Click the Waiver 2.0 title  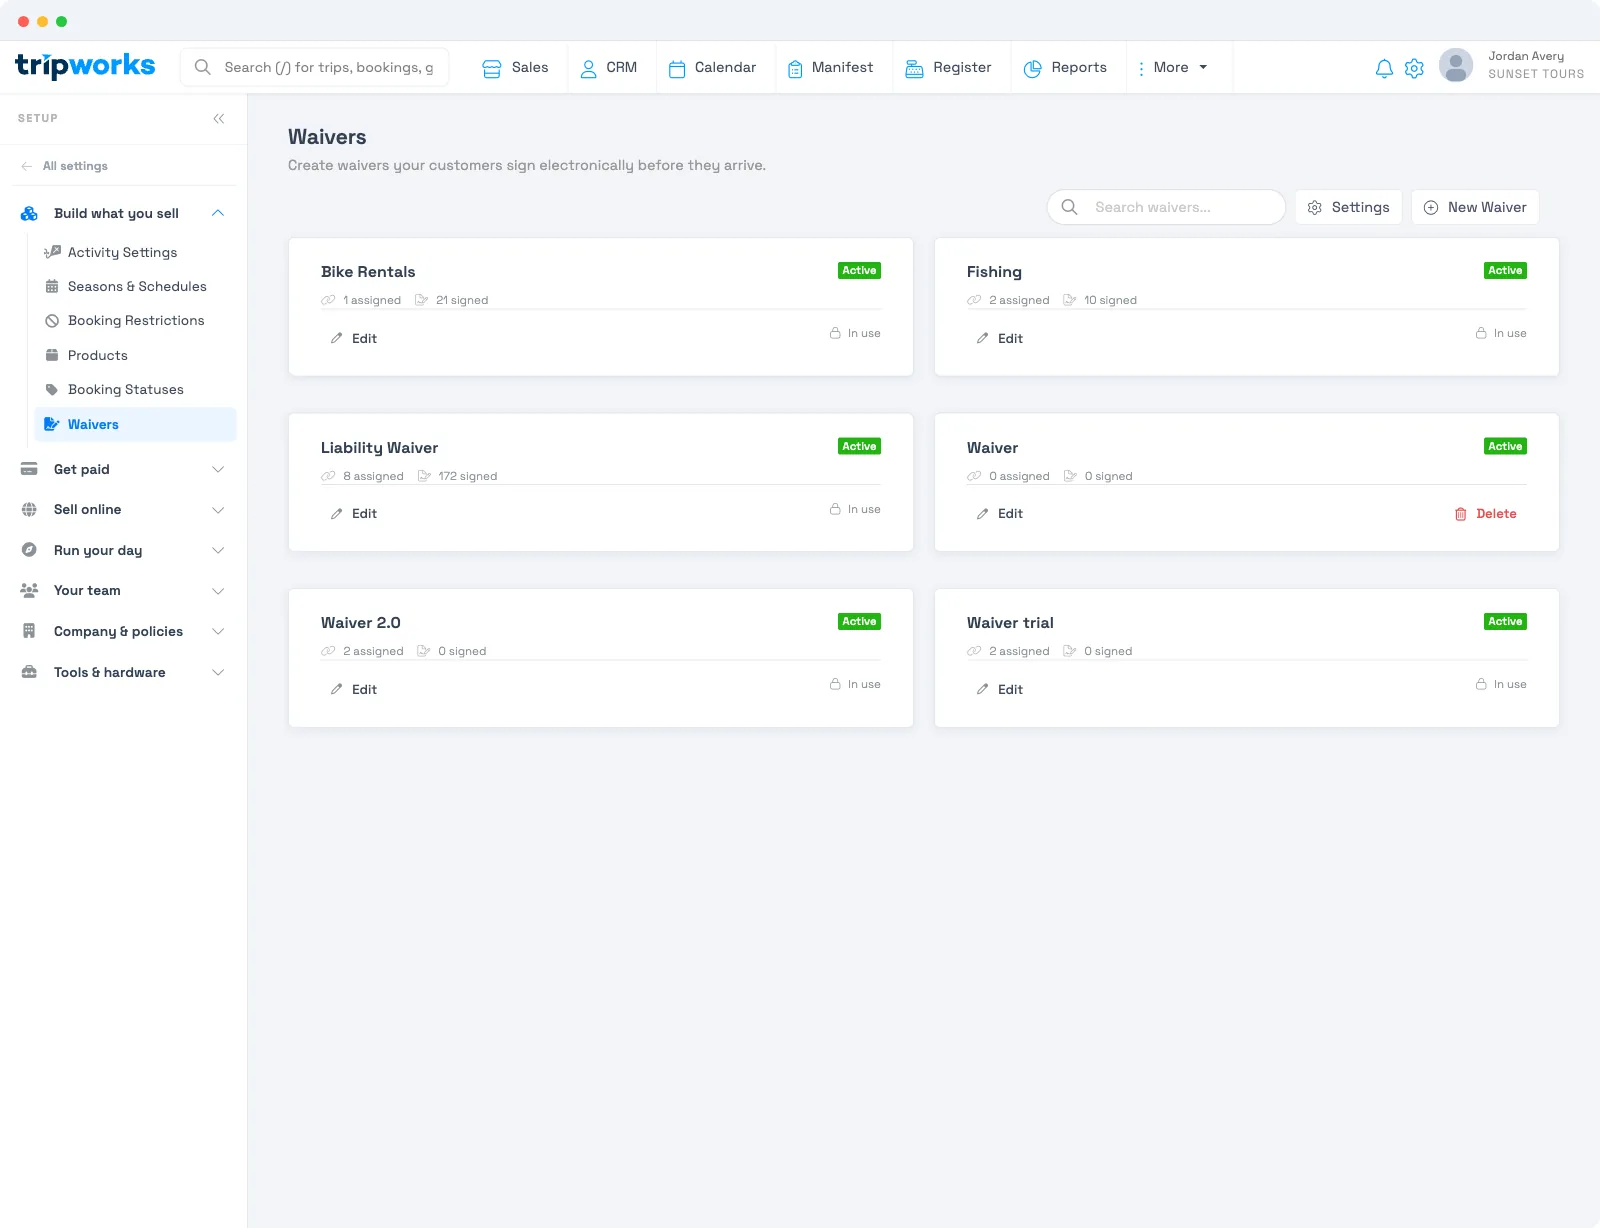[361, 623]
